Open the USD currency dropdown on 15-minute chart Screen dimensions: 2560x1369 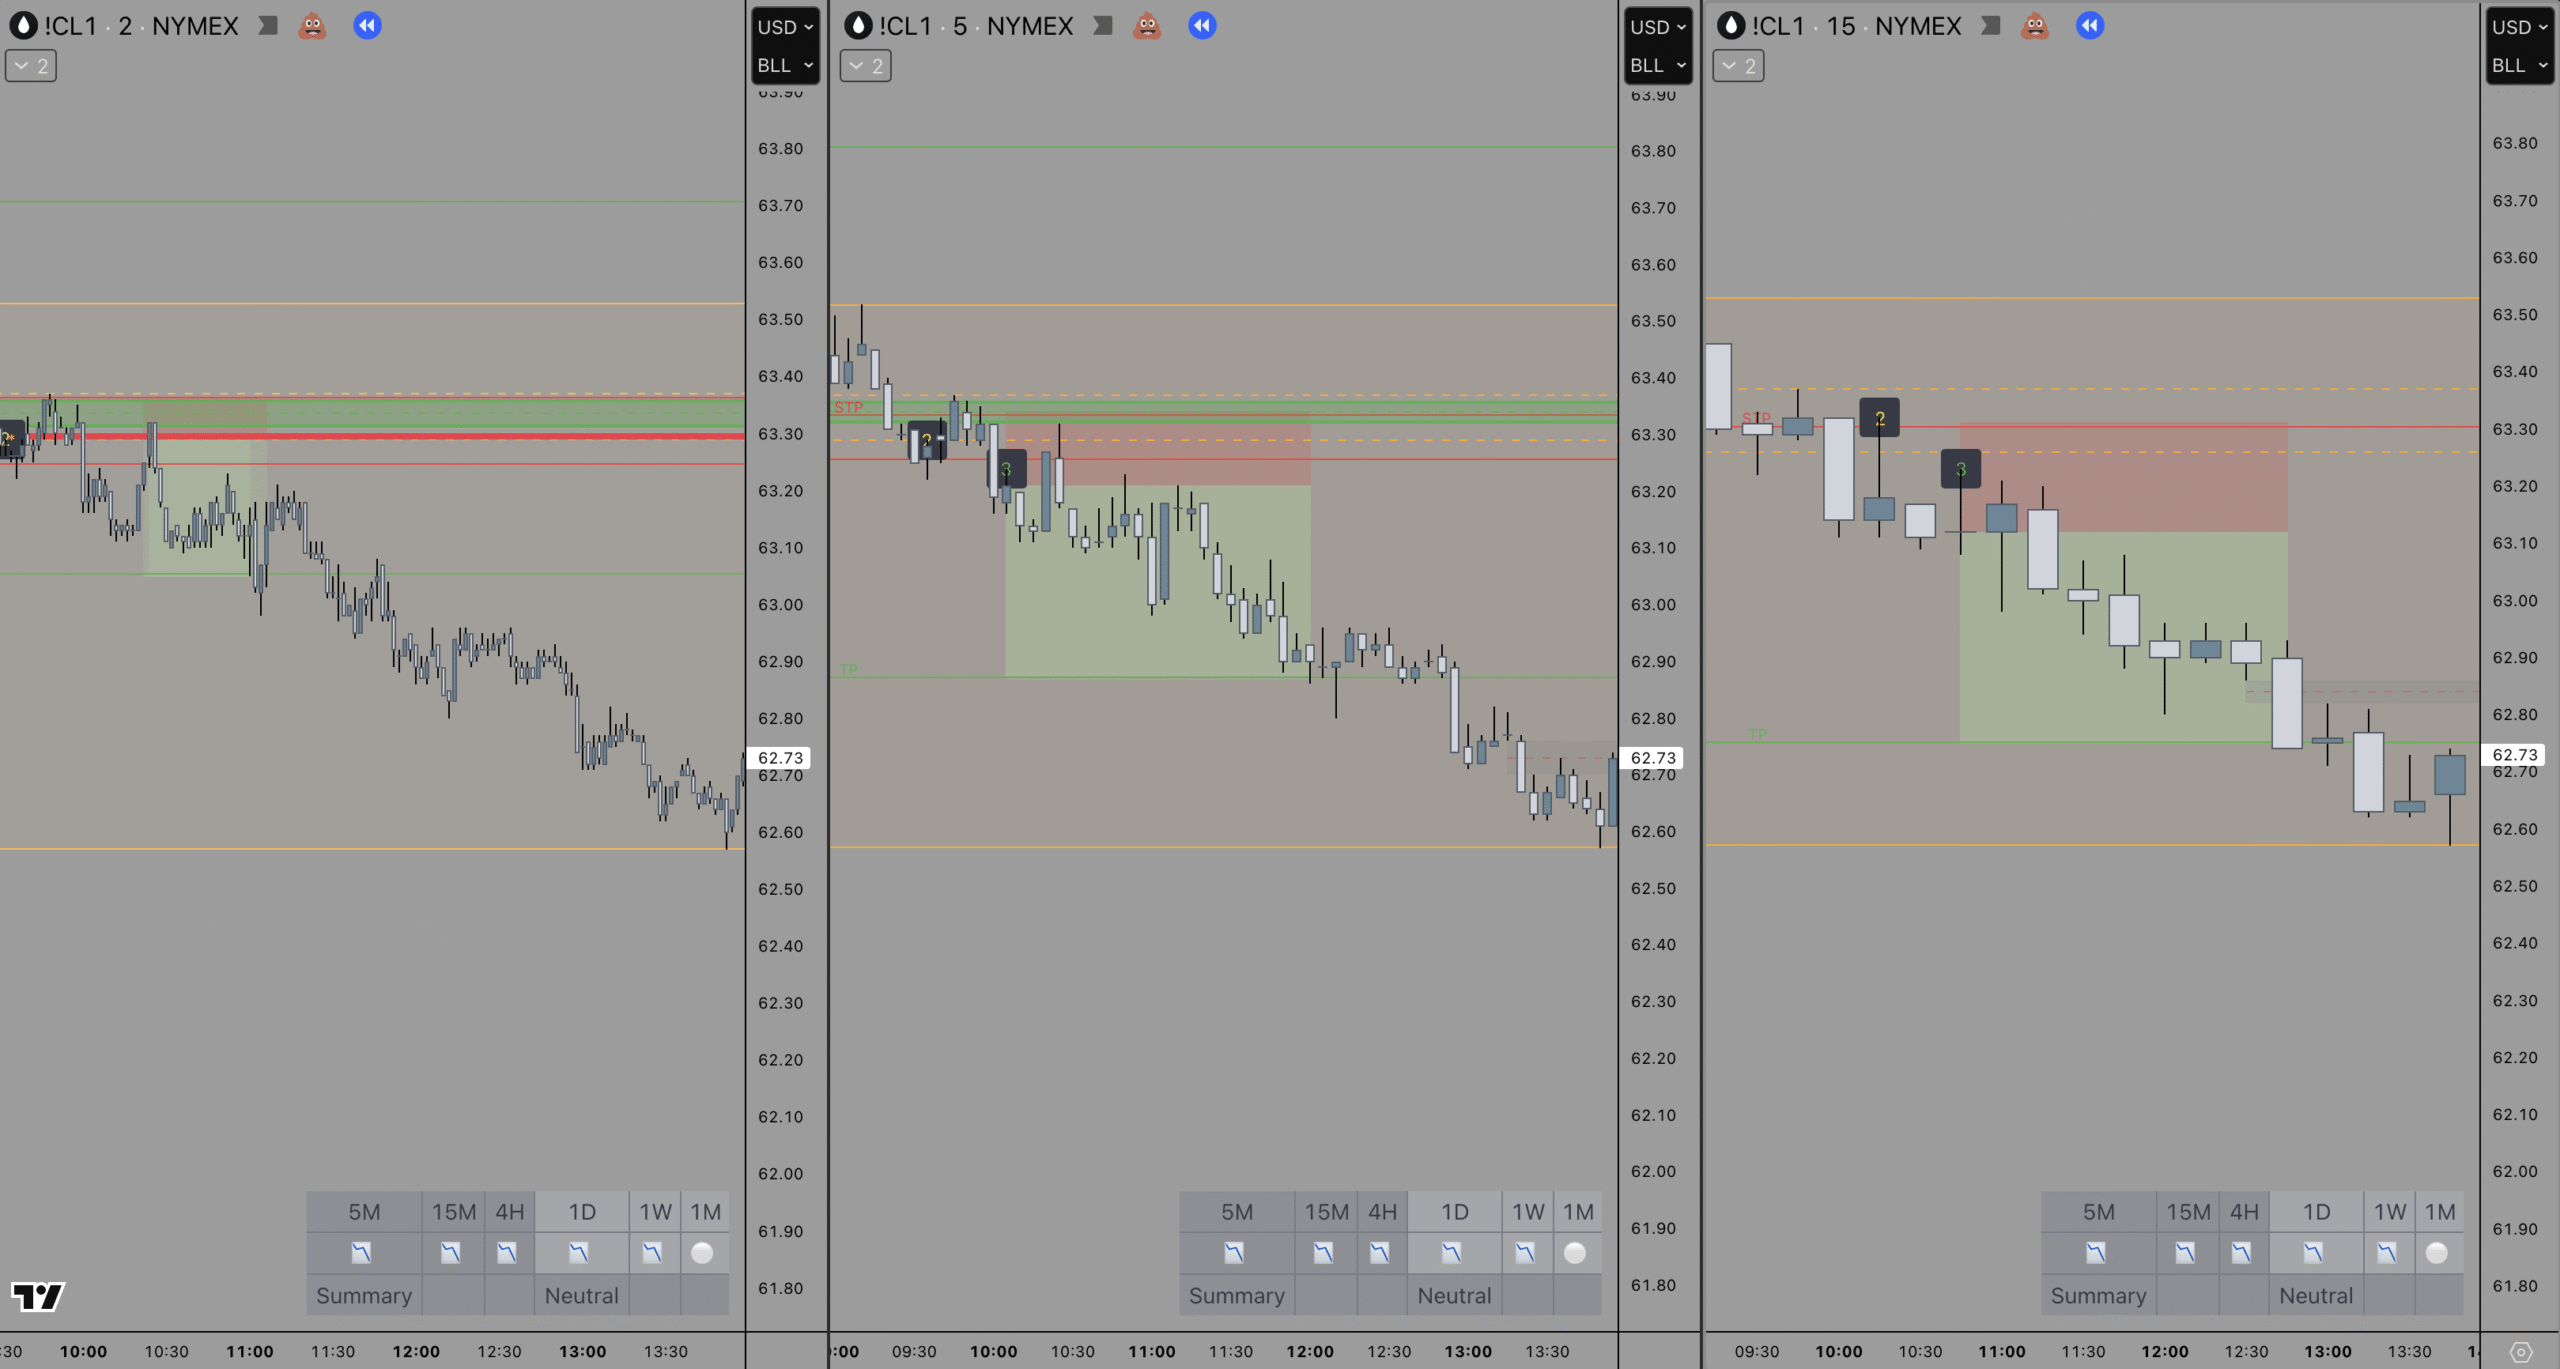click(x=2518, y=28)
